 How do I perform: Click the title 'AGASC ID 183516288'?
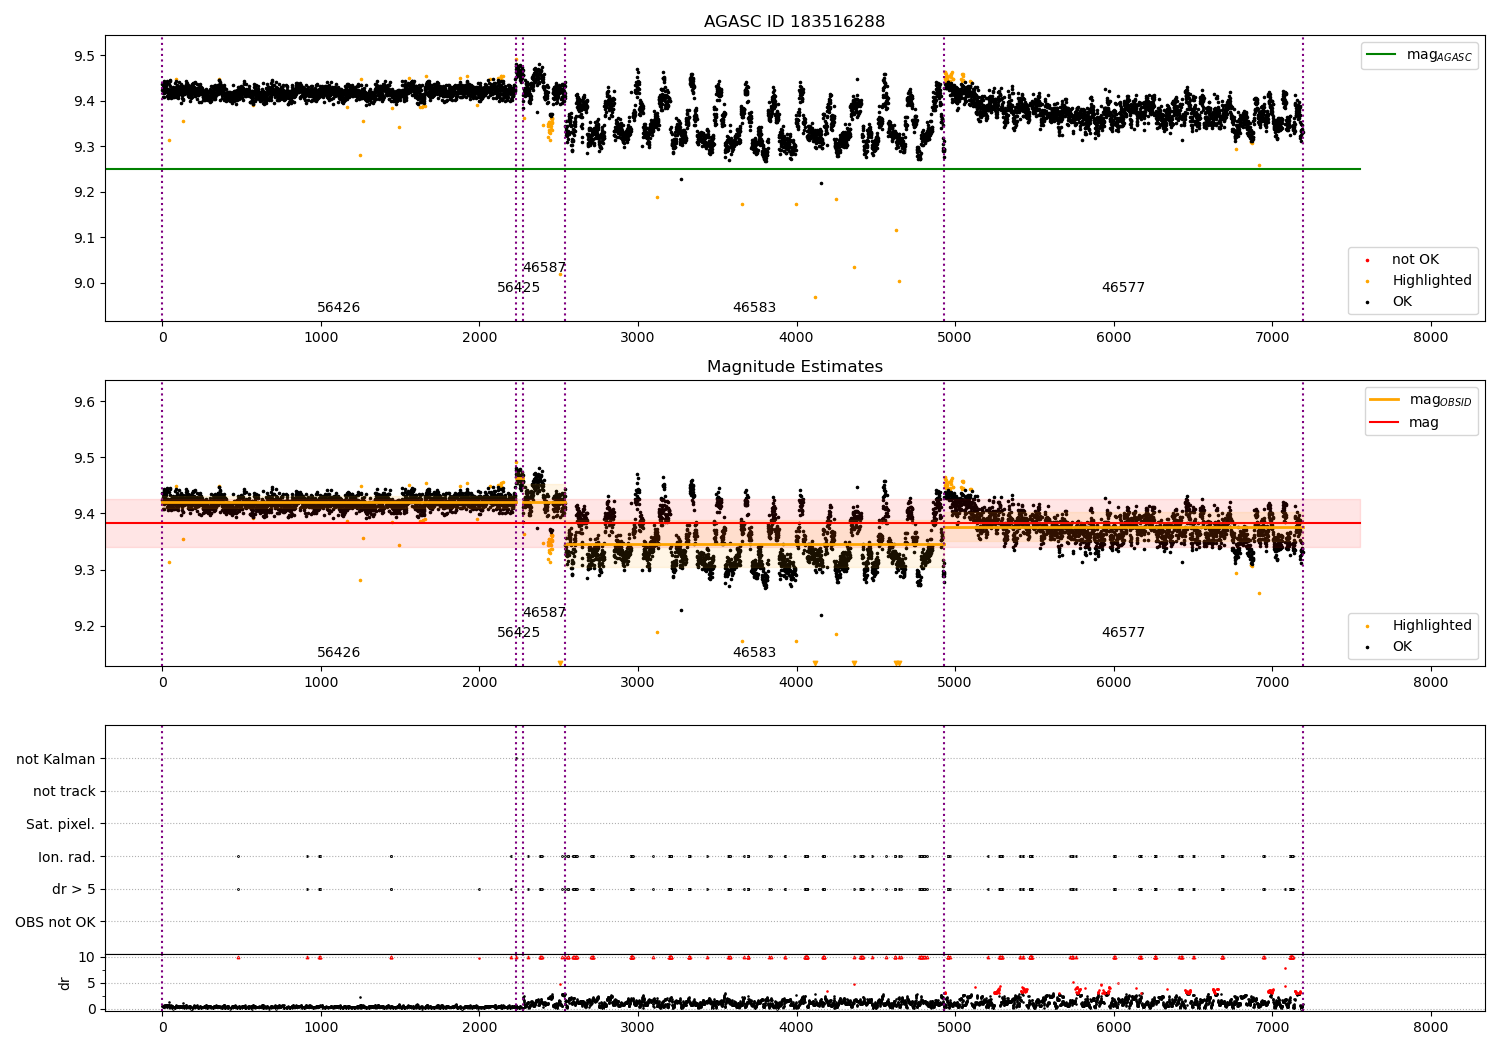click(x=794, y=22)
